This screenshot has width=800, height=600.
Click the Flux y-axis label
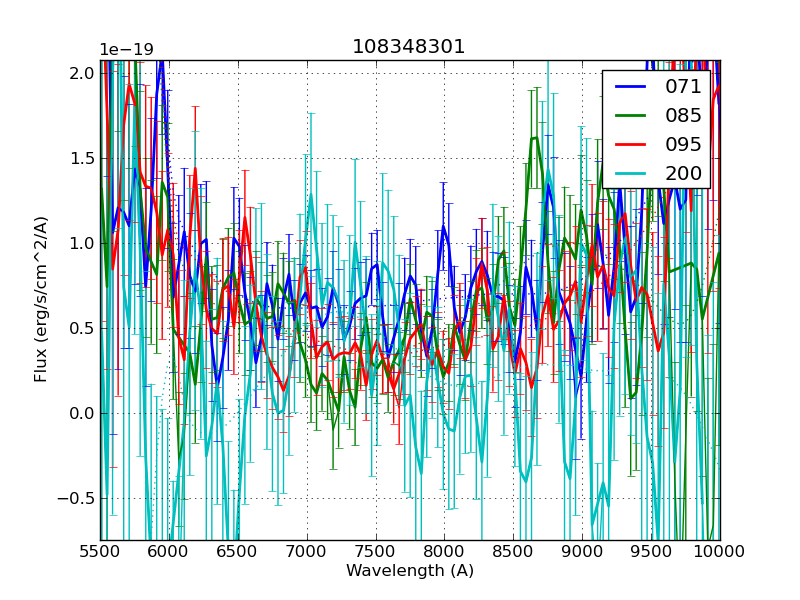tap(41, 300)
